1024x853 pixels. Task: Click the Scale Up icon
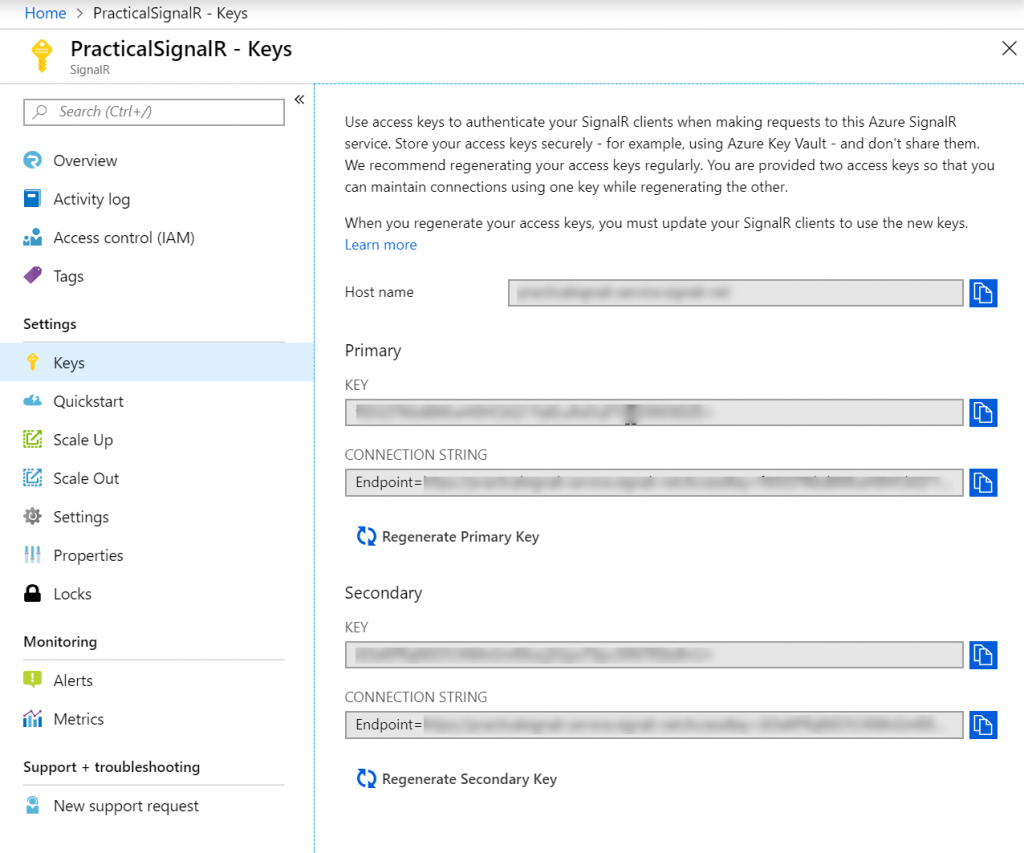pos(33,439)
